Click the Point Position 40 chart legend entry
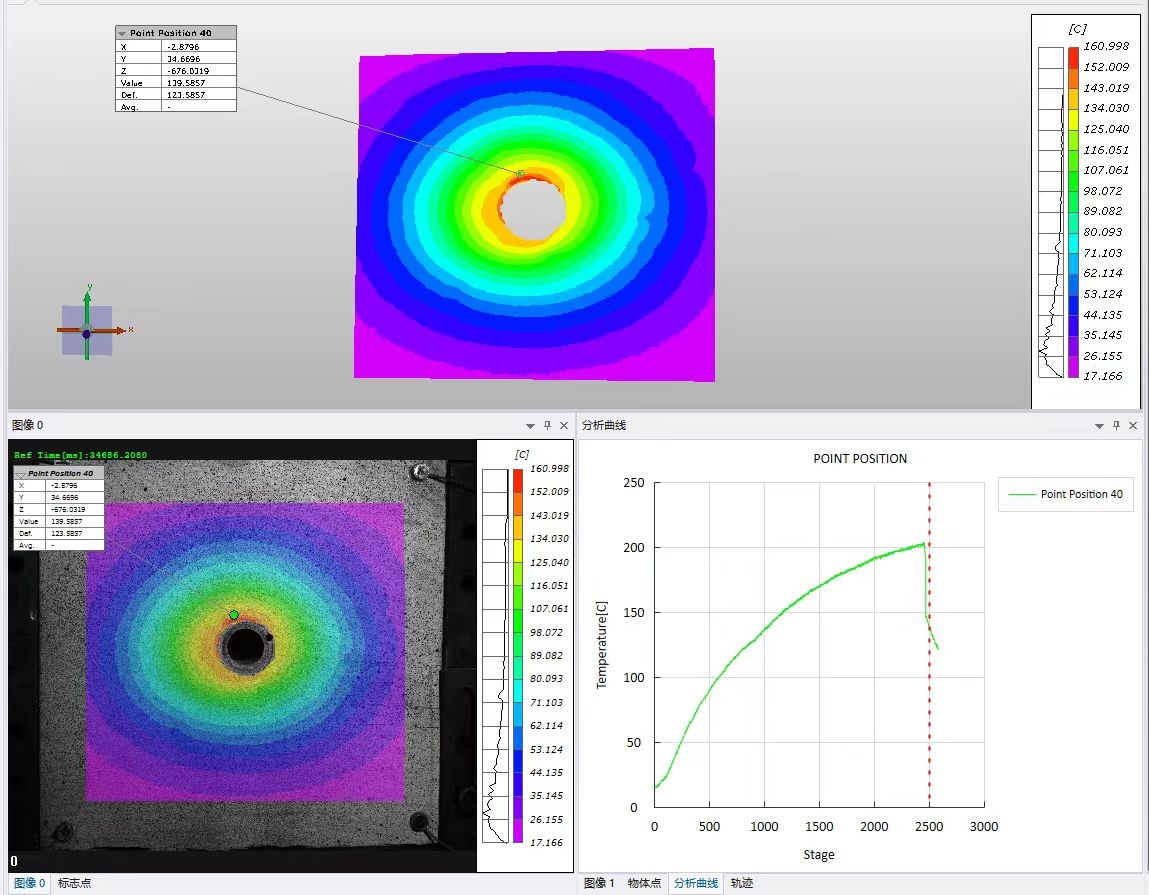Viewport: 1149px width, 895px height. (1066, 494)
